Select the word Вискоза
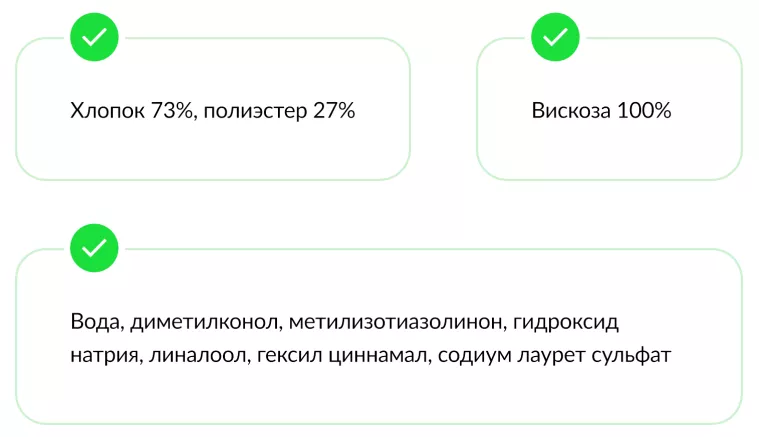Image resolution: width=759 pixels, height=437 pixels. click(x=571, y=111)
